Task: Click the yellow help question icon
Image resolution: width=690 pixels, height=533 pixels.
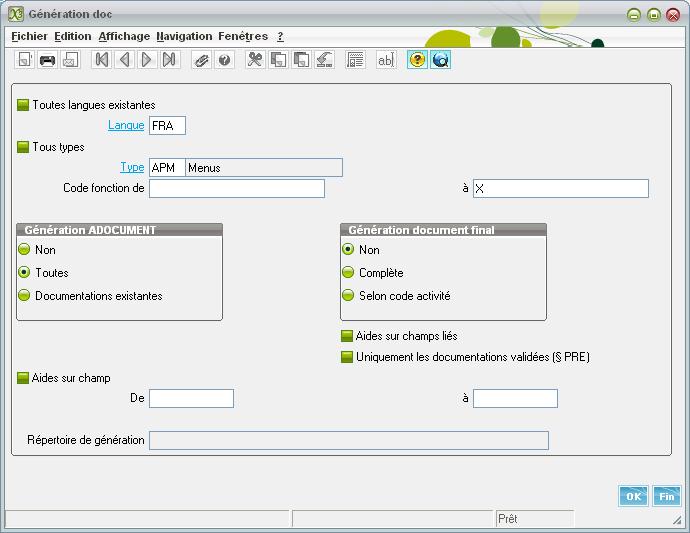Action: click(x=417, y=60)
